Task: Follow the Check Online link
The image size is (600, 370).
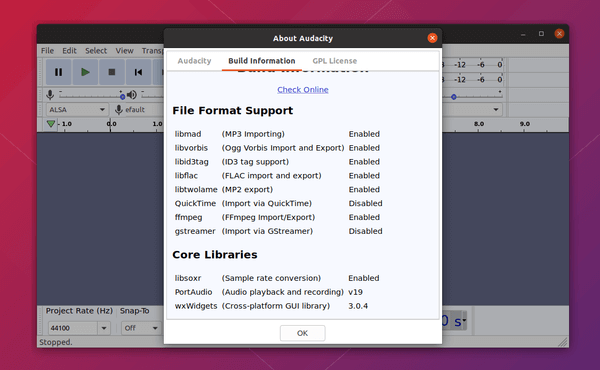Action: [303, 90]
